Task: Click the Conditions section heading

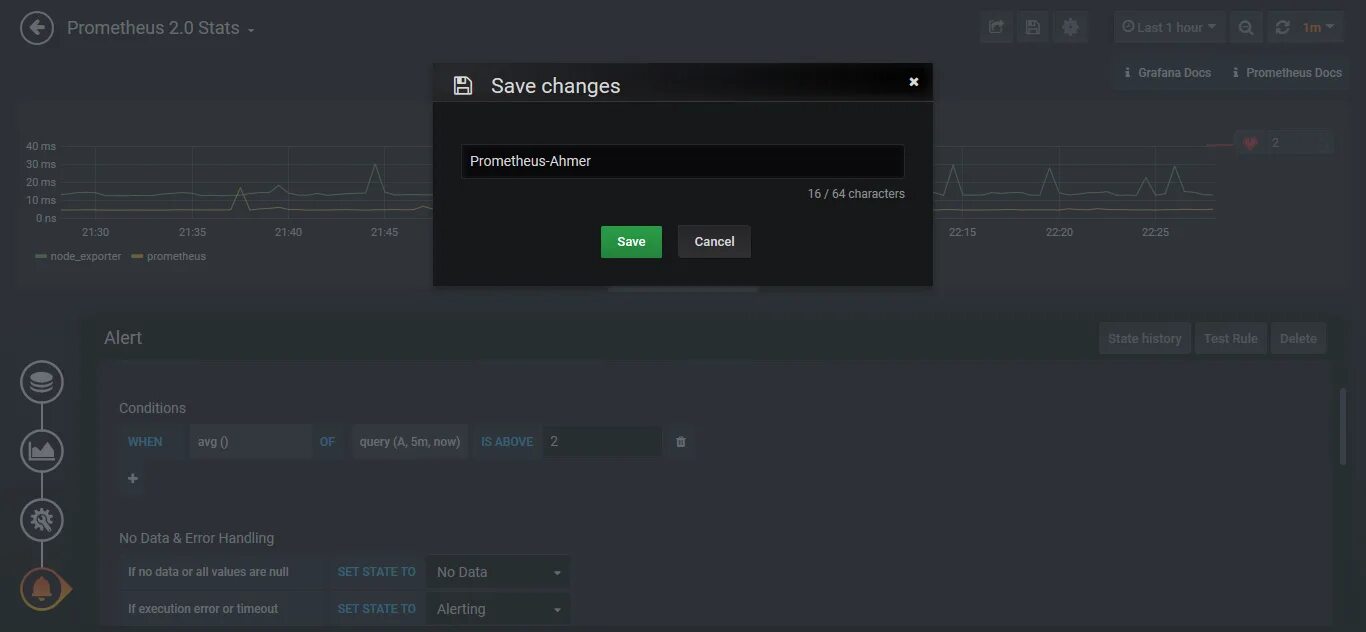Action: click(x=152, y=408)
